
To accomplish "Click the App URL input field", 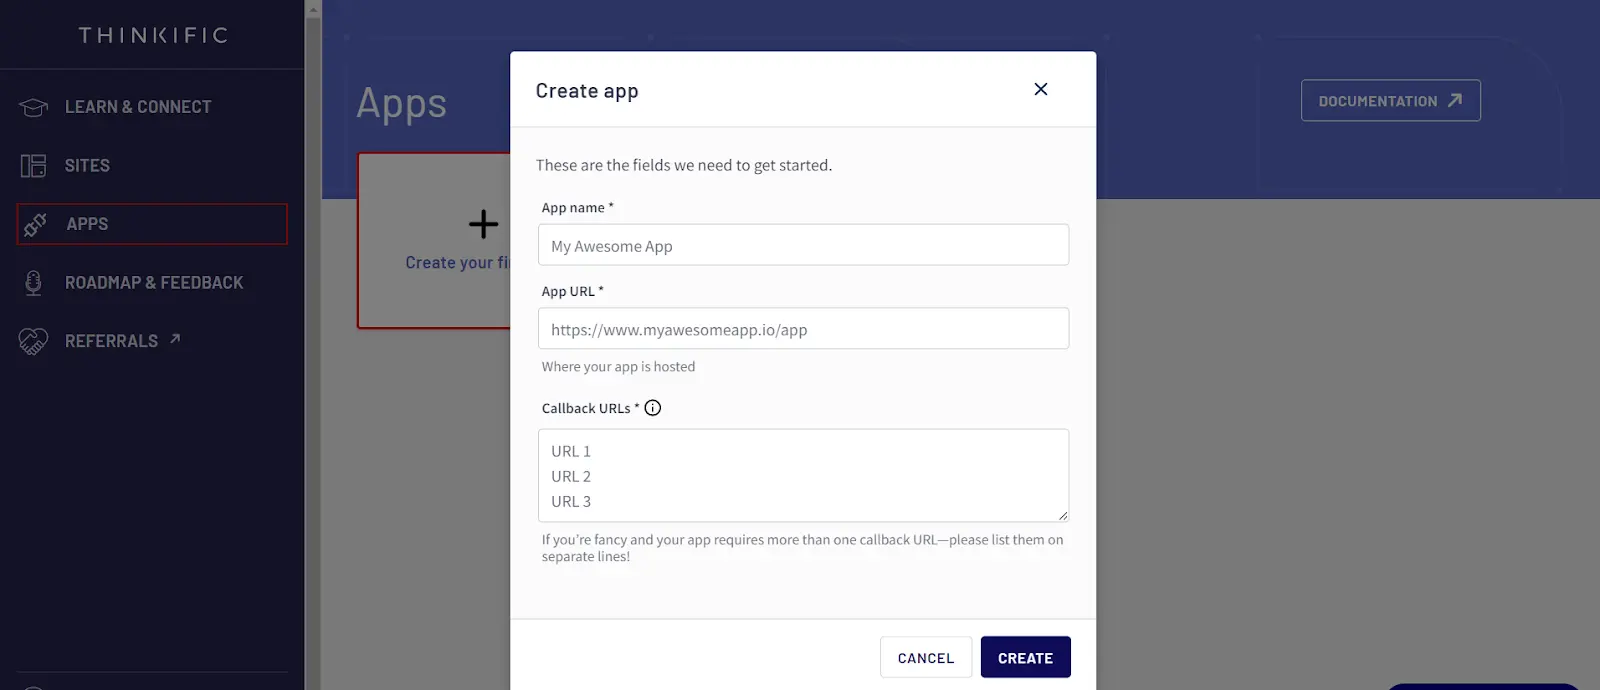I will (x=803, y=328).
